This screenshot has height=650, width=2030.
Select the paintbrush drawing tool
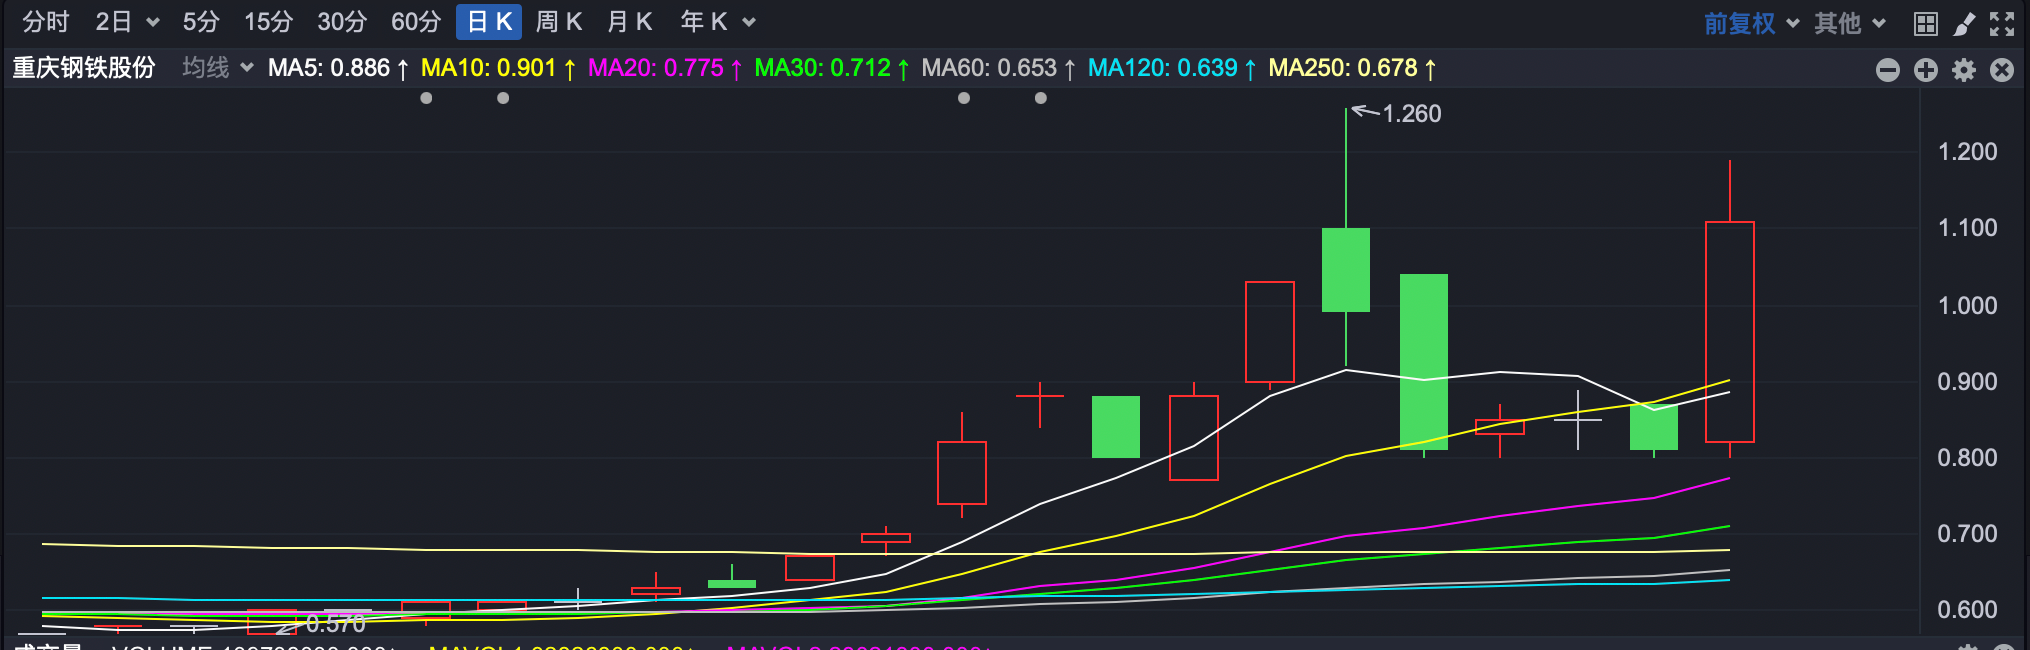(x=1964, y=24)
